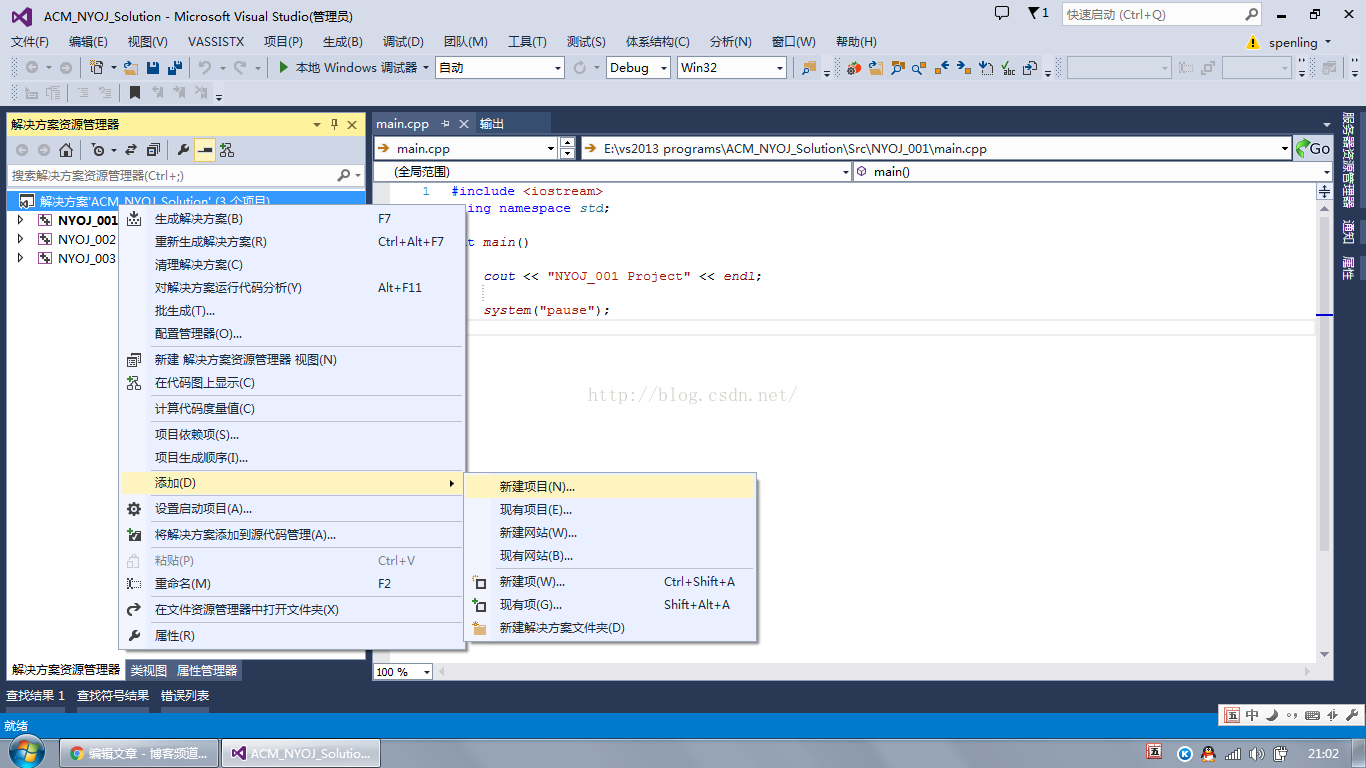Select the NYOJ_002 project row
1366x768 pixels.
pyautogui.click(x=87, y=239)
